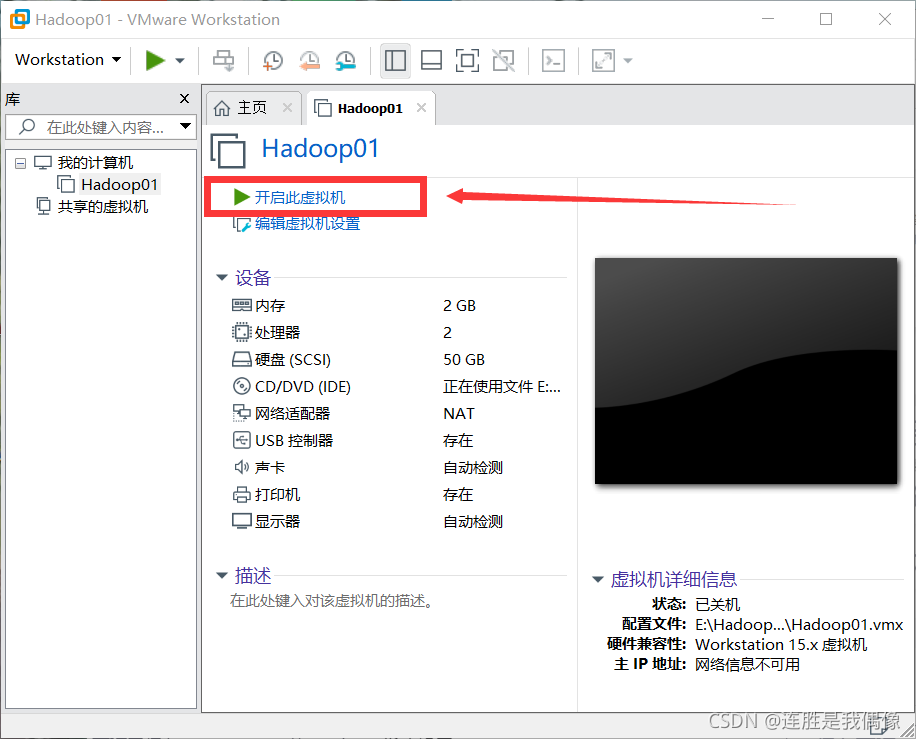The image size is (916, 739).
Task: Take a snapshot of the VM
Action: [x=272, y=60]
